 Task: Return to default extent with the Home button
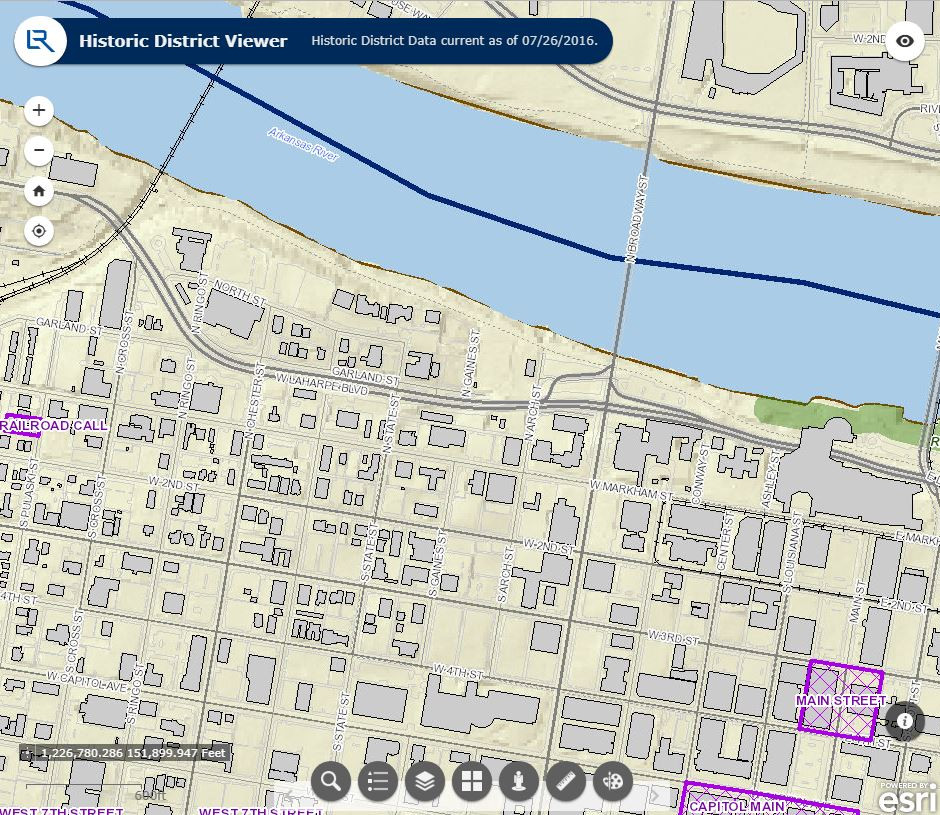point(38,191)
